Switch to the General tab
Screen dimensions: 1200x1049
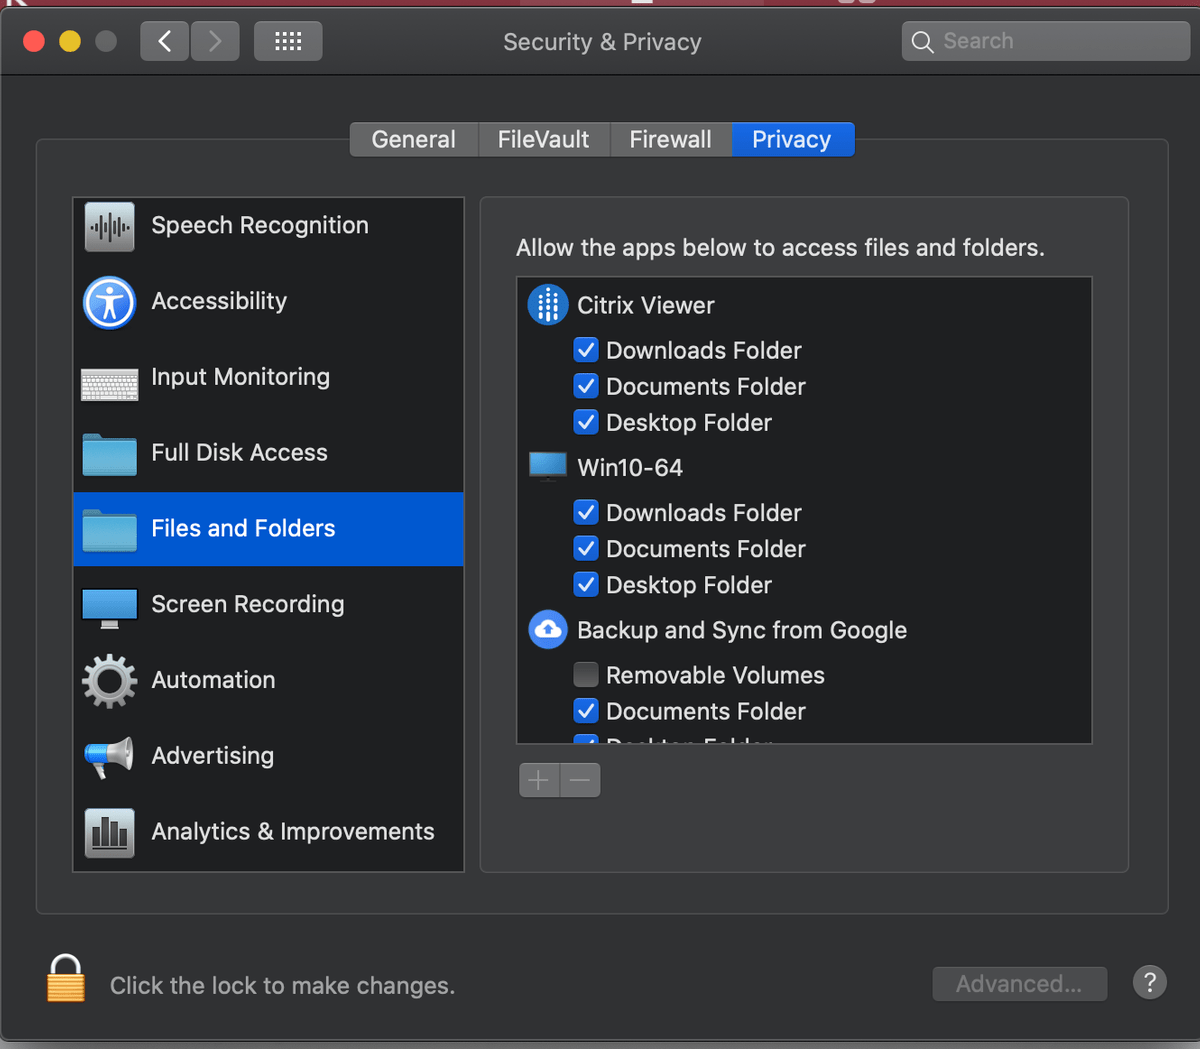pyautogui.click(x=413, y=139)
